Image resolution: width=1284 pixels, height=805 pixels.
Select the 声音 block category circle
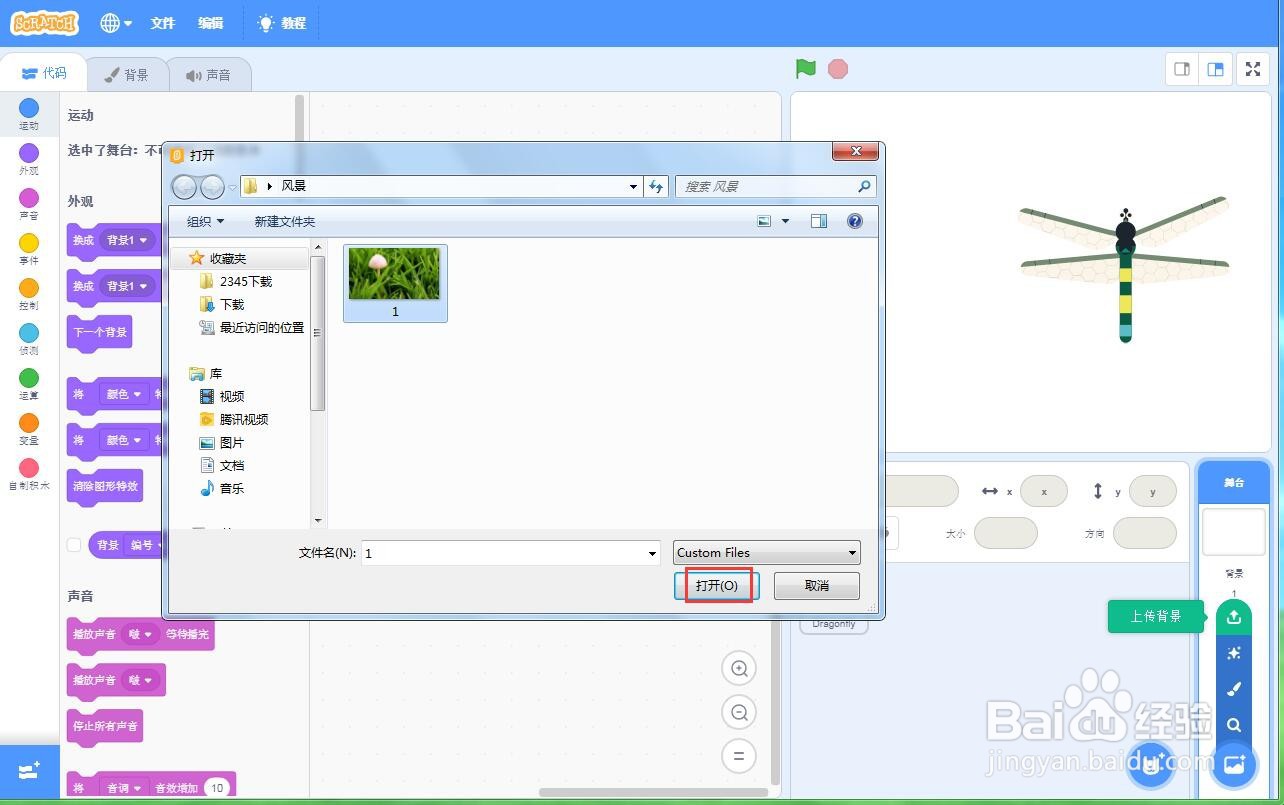click(x=29, y=198)
